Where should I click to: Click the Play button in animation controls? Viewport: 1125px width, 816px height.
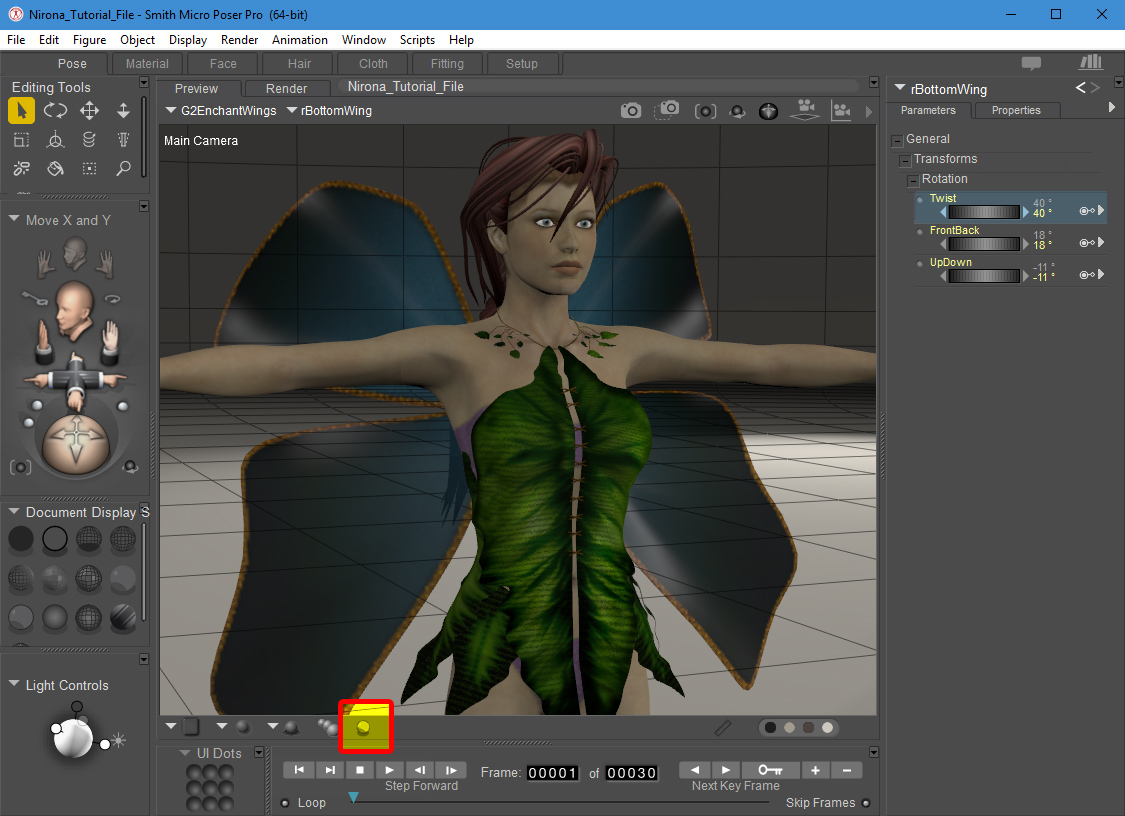pyautogui.click(x=390, y=770)
